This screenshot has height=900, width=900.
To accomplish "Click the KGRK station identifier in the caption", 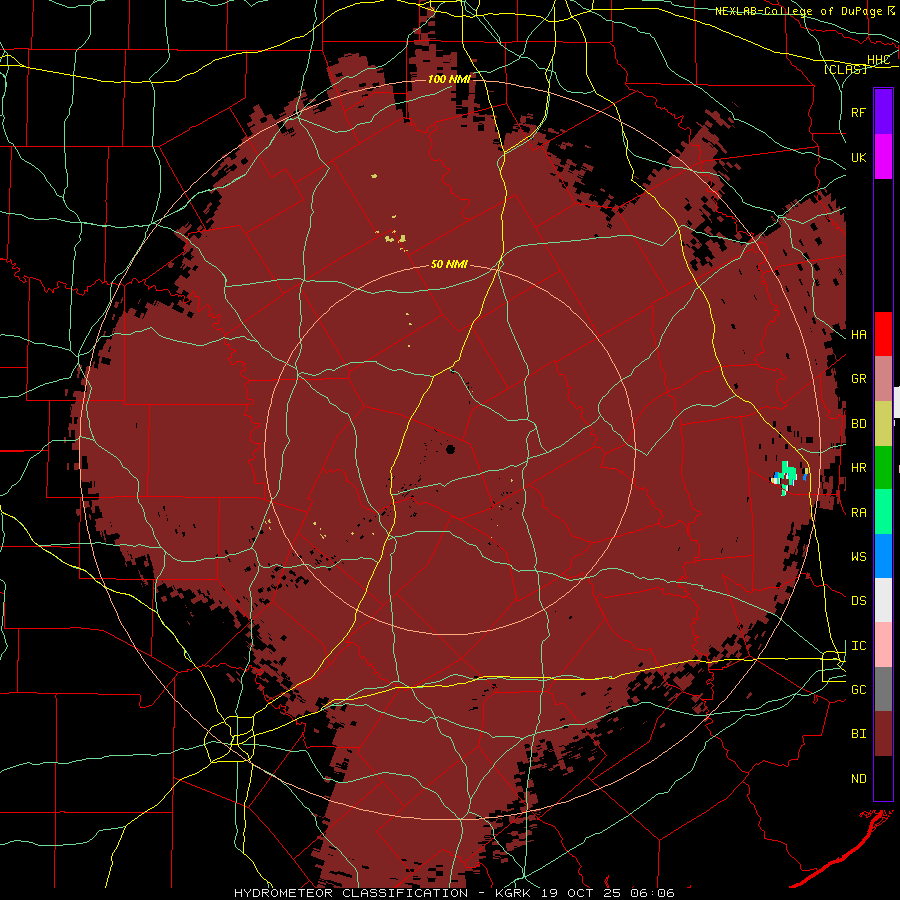I will click(x=513, y=893).
